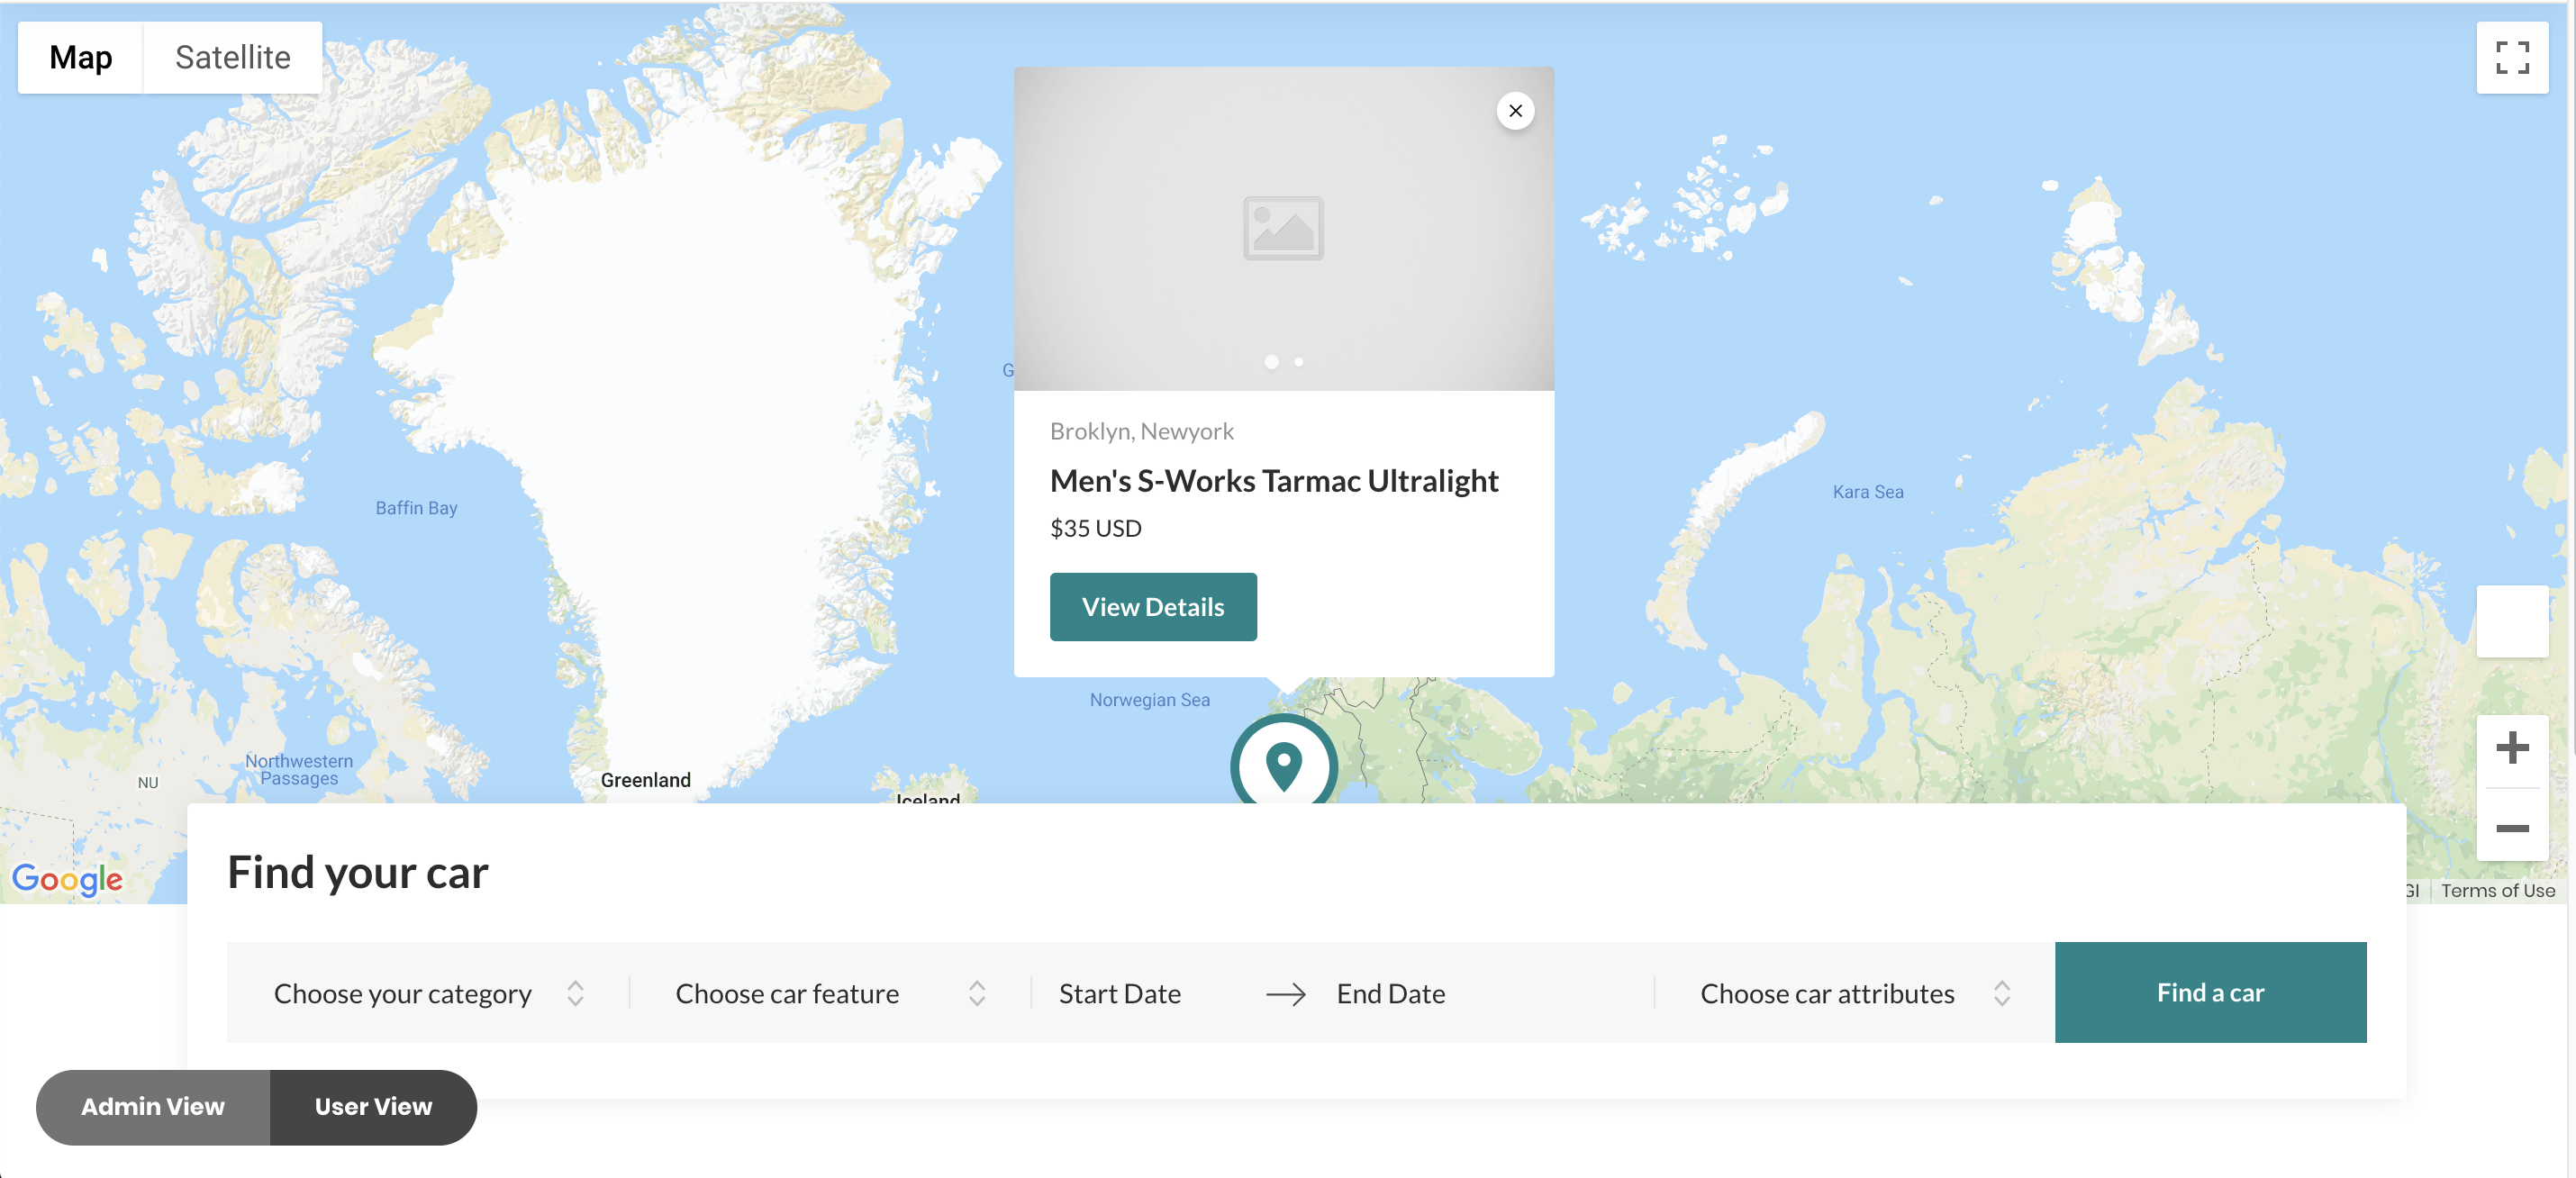Open the Terms of Use link
This screenshot has width=2576, height=1178.
[2496, 890]
